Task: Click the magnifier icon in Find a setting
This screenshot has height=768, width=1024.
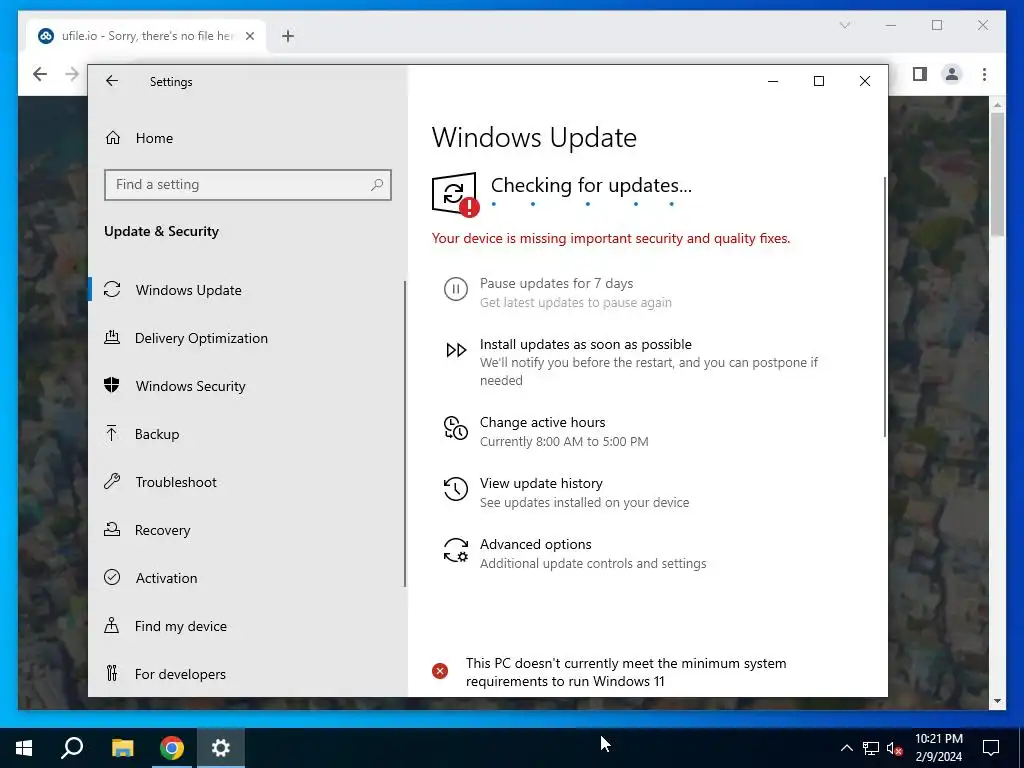Action: pos(377,185)
